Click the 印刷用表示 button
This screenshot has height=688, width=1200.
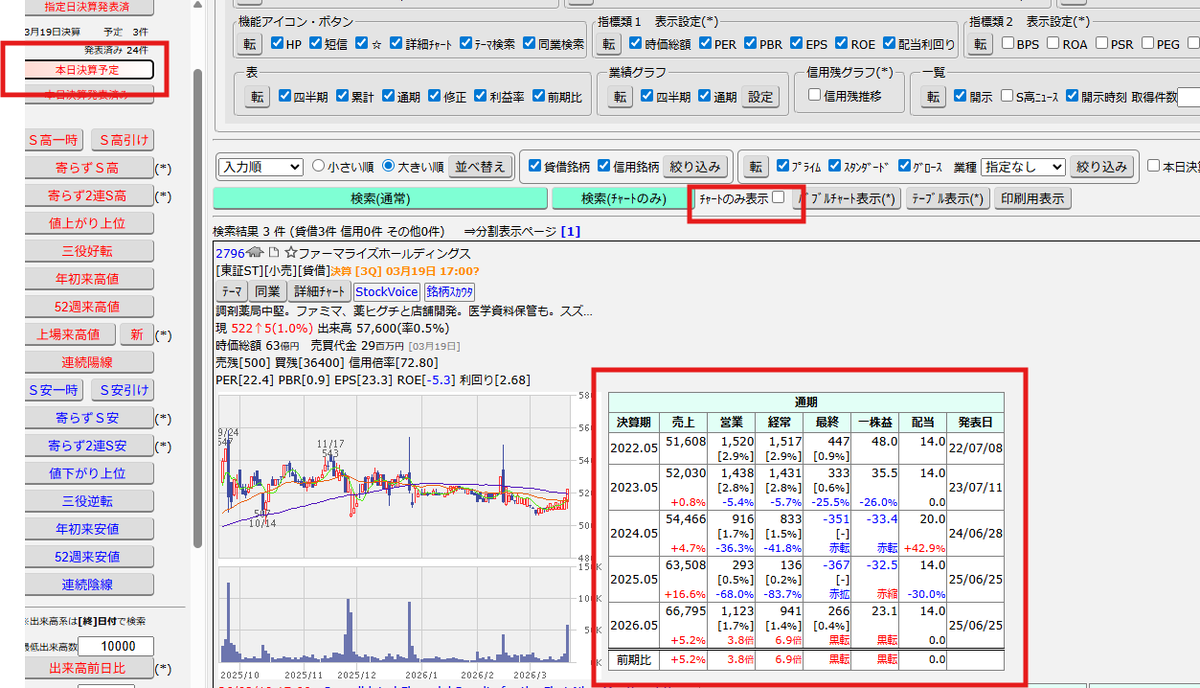click(x=1032, y=199)
